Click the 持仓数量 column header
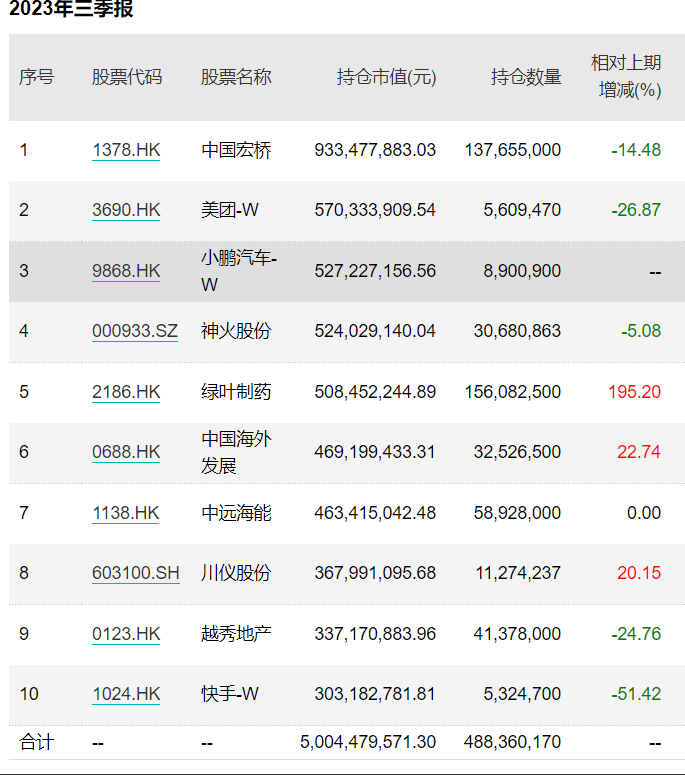 (526, 77)
